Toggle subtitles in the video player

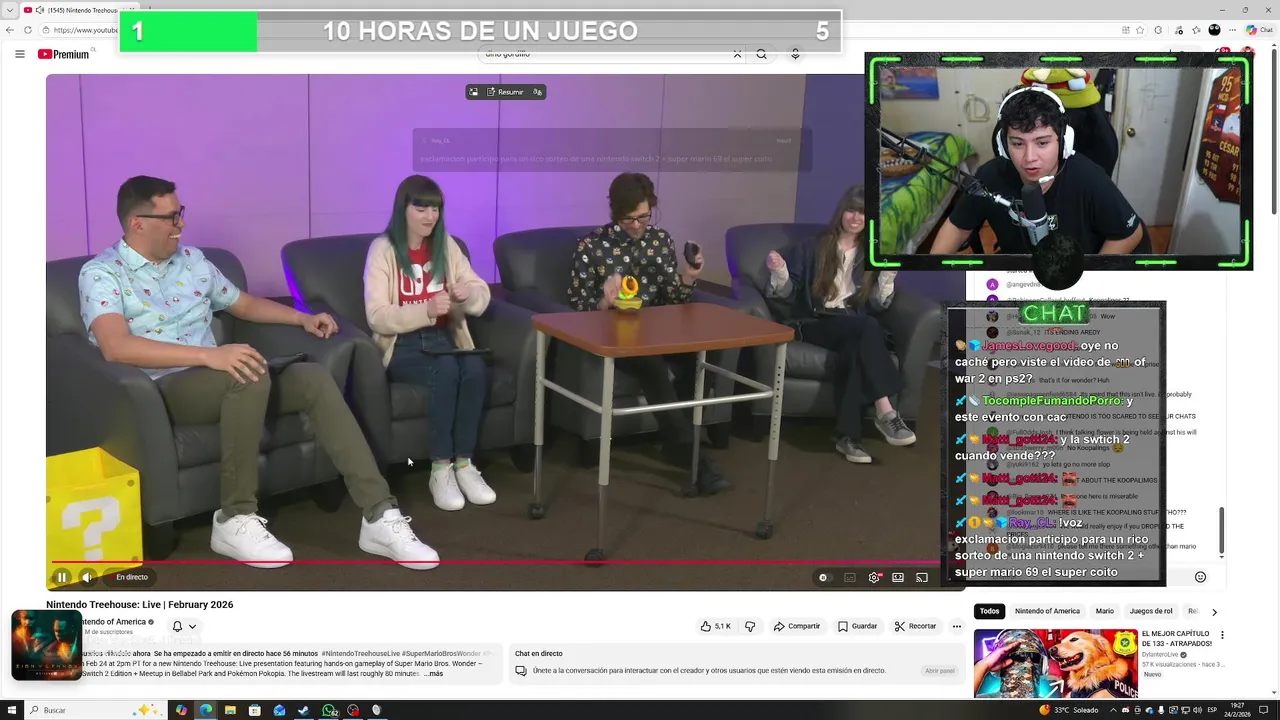point(850,577)
